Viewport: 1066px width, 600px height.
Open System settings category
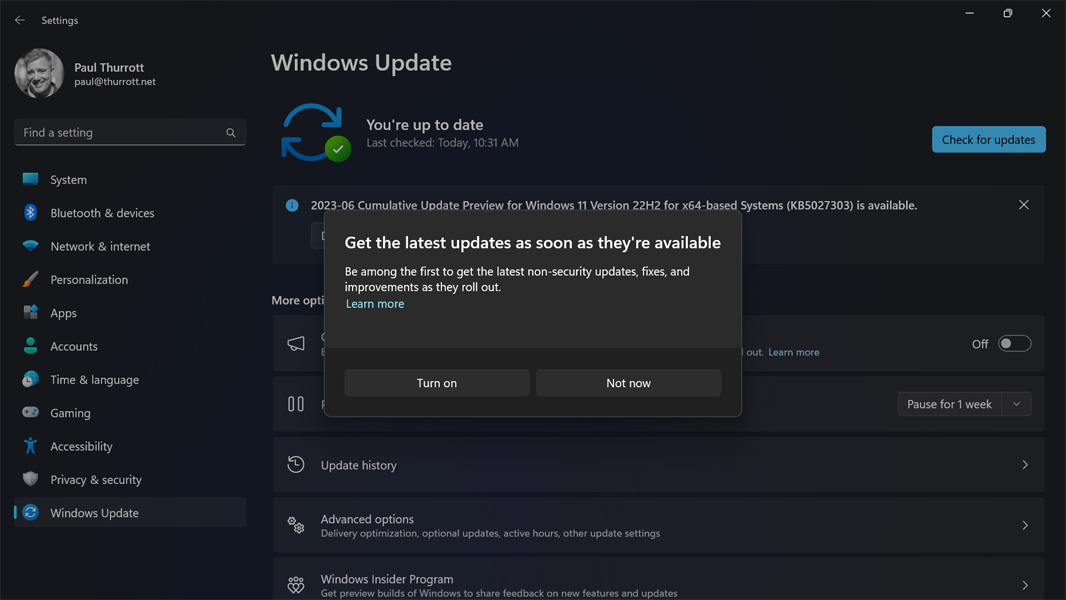tap(130, 179)
